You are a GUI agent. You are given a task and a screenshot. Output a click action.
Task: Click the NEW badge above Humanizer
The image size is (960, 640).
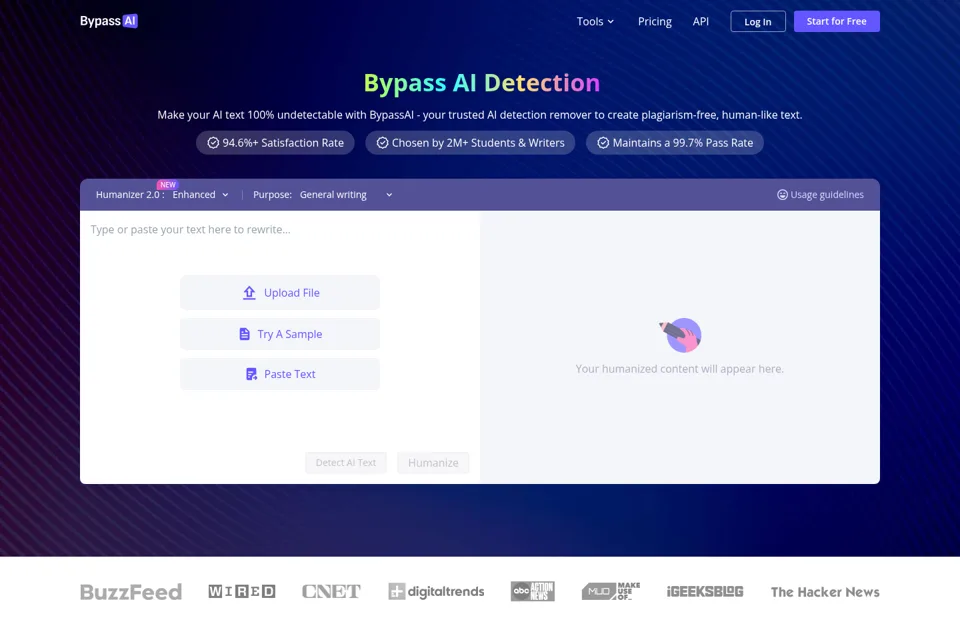point(168,184)
